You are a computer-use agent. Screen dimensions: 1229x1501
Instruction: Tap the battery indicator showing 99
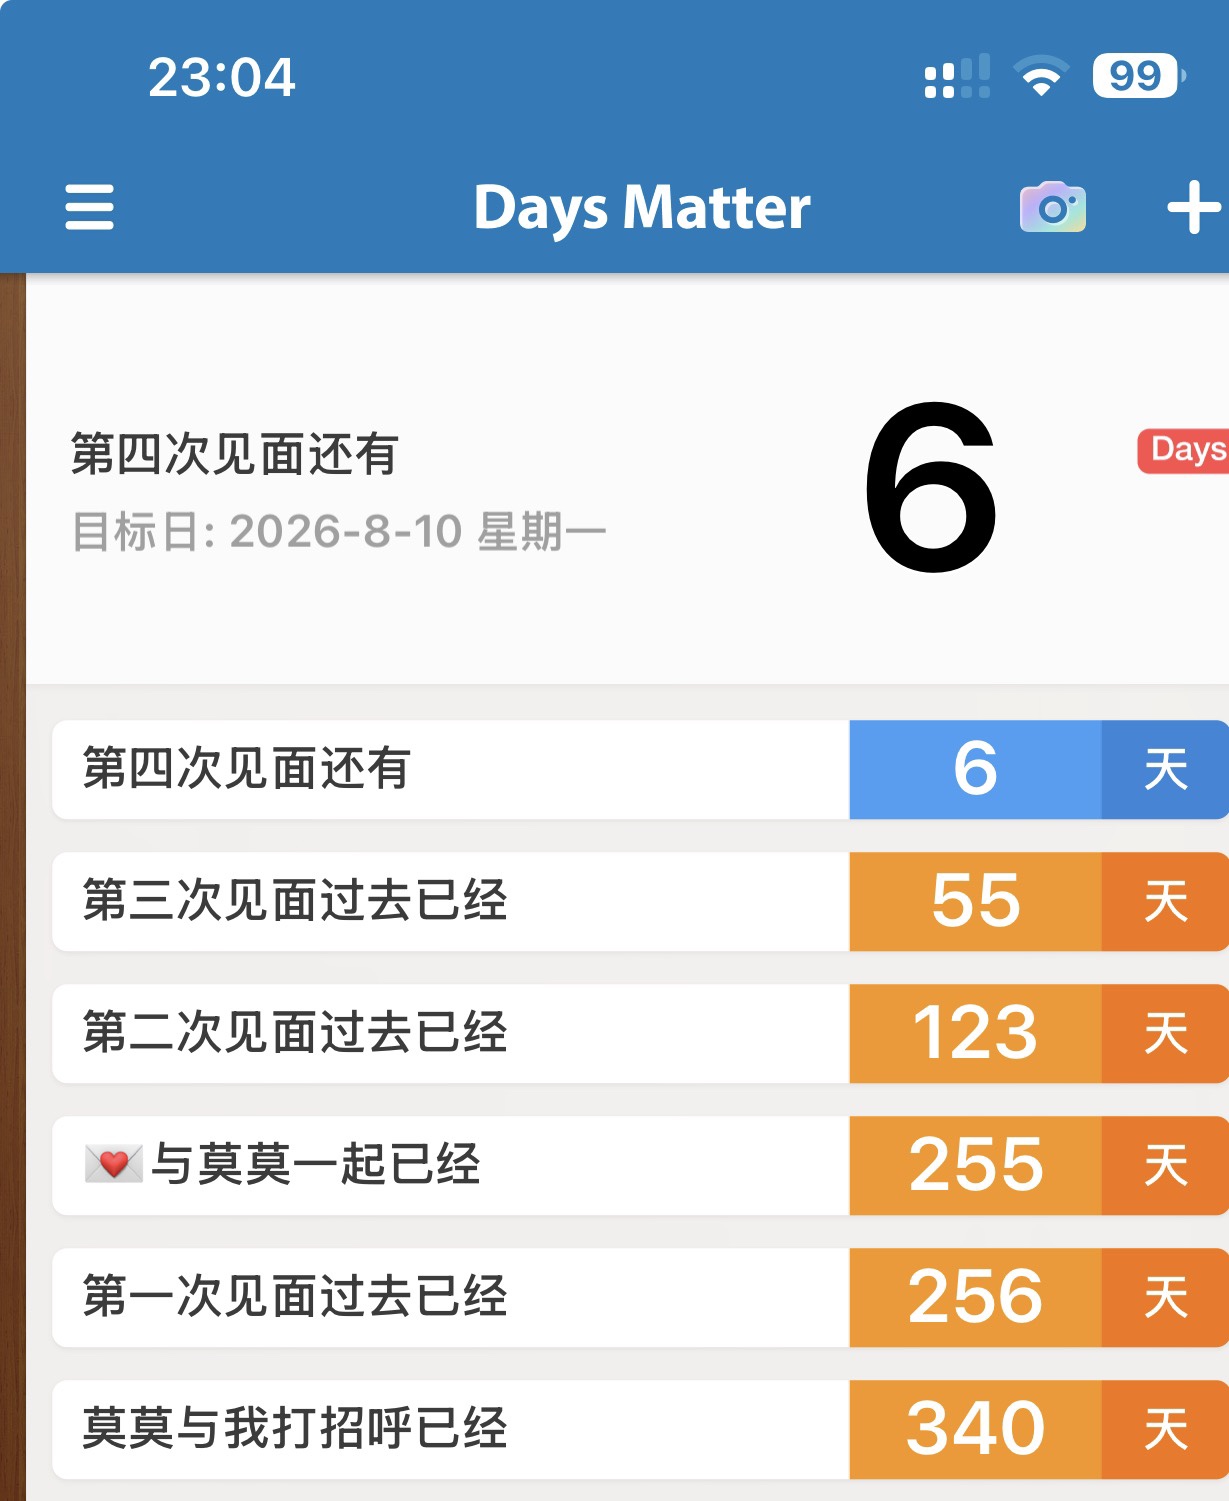pos(1139,76)
